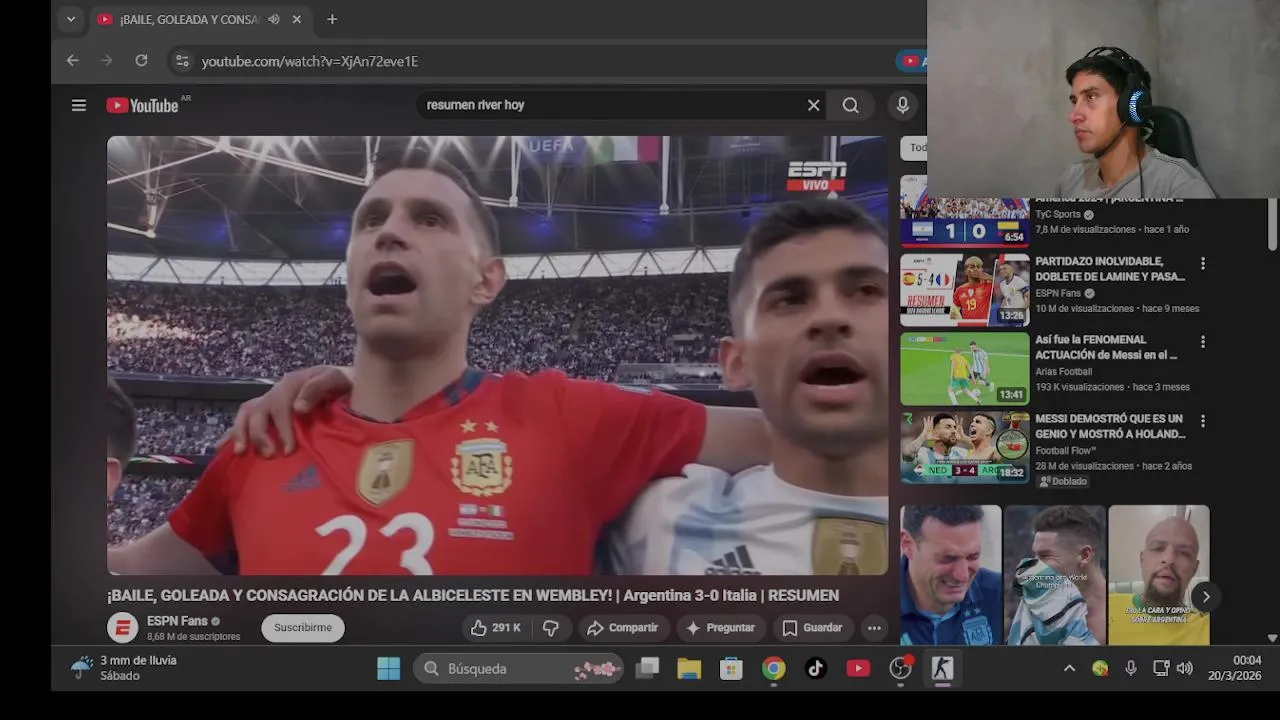Show next Shorts with right arrow

click(x=1206, y=597)
